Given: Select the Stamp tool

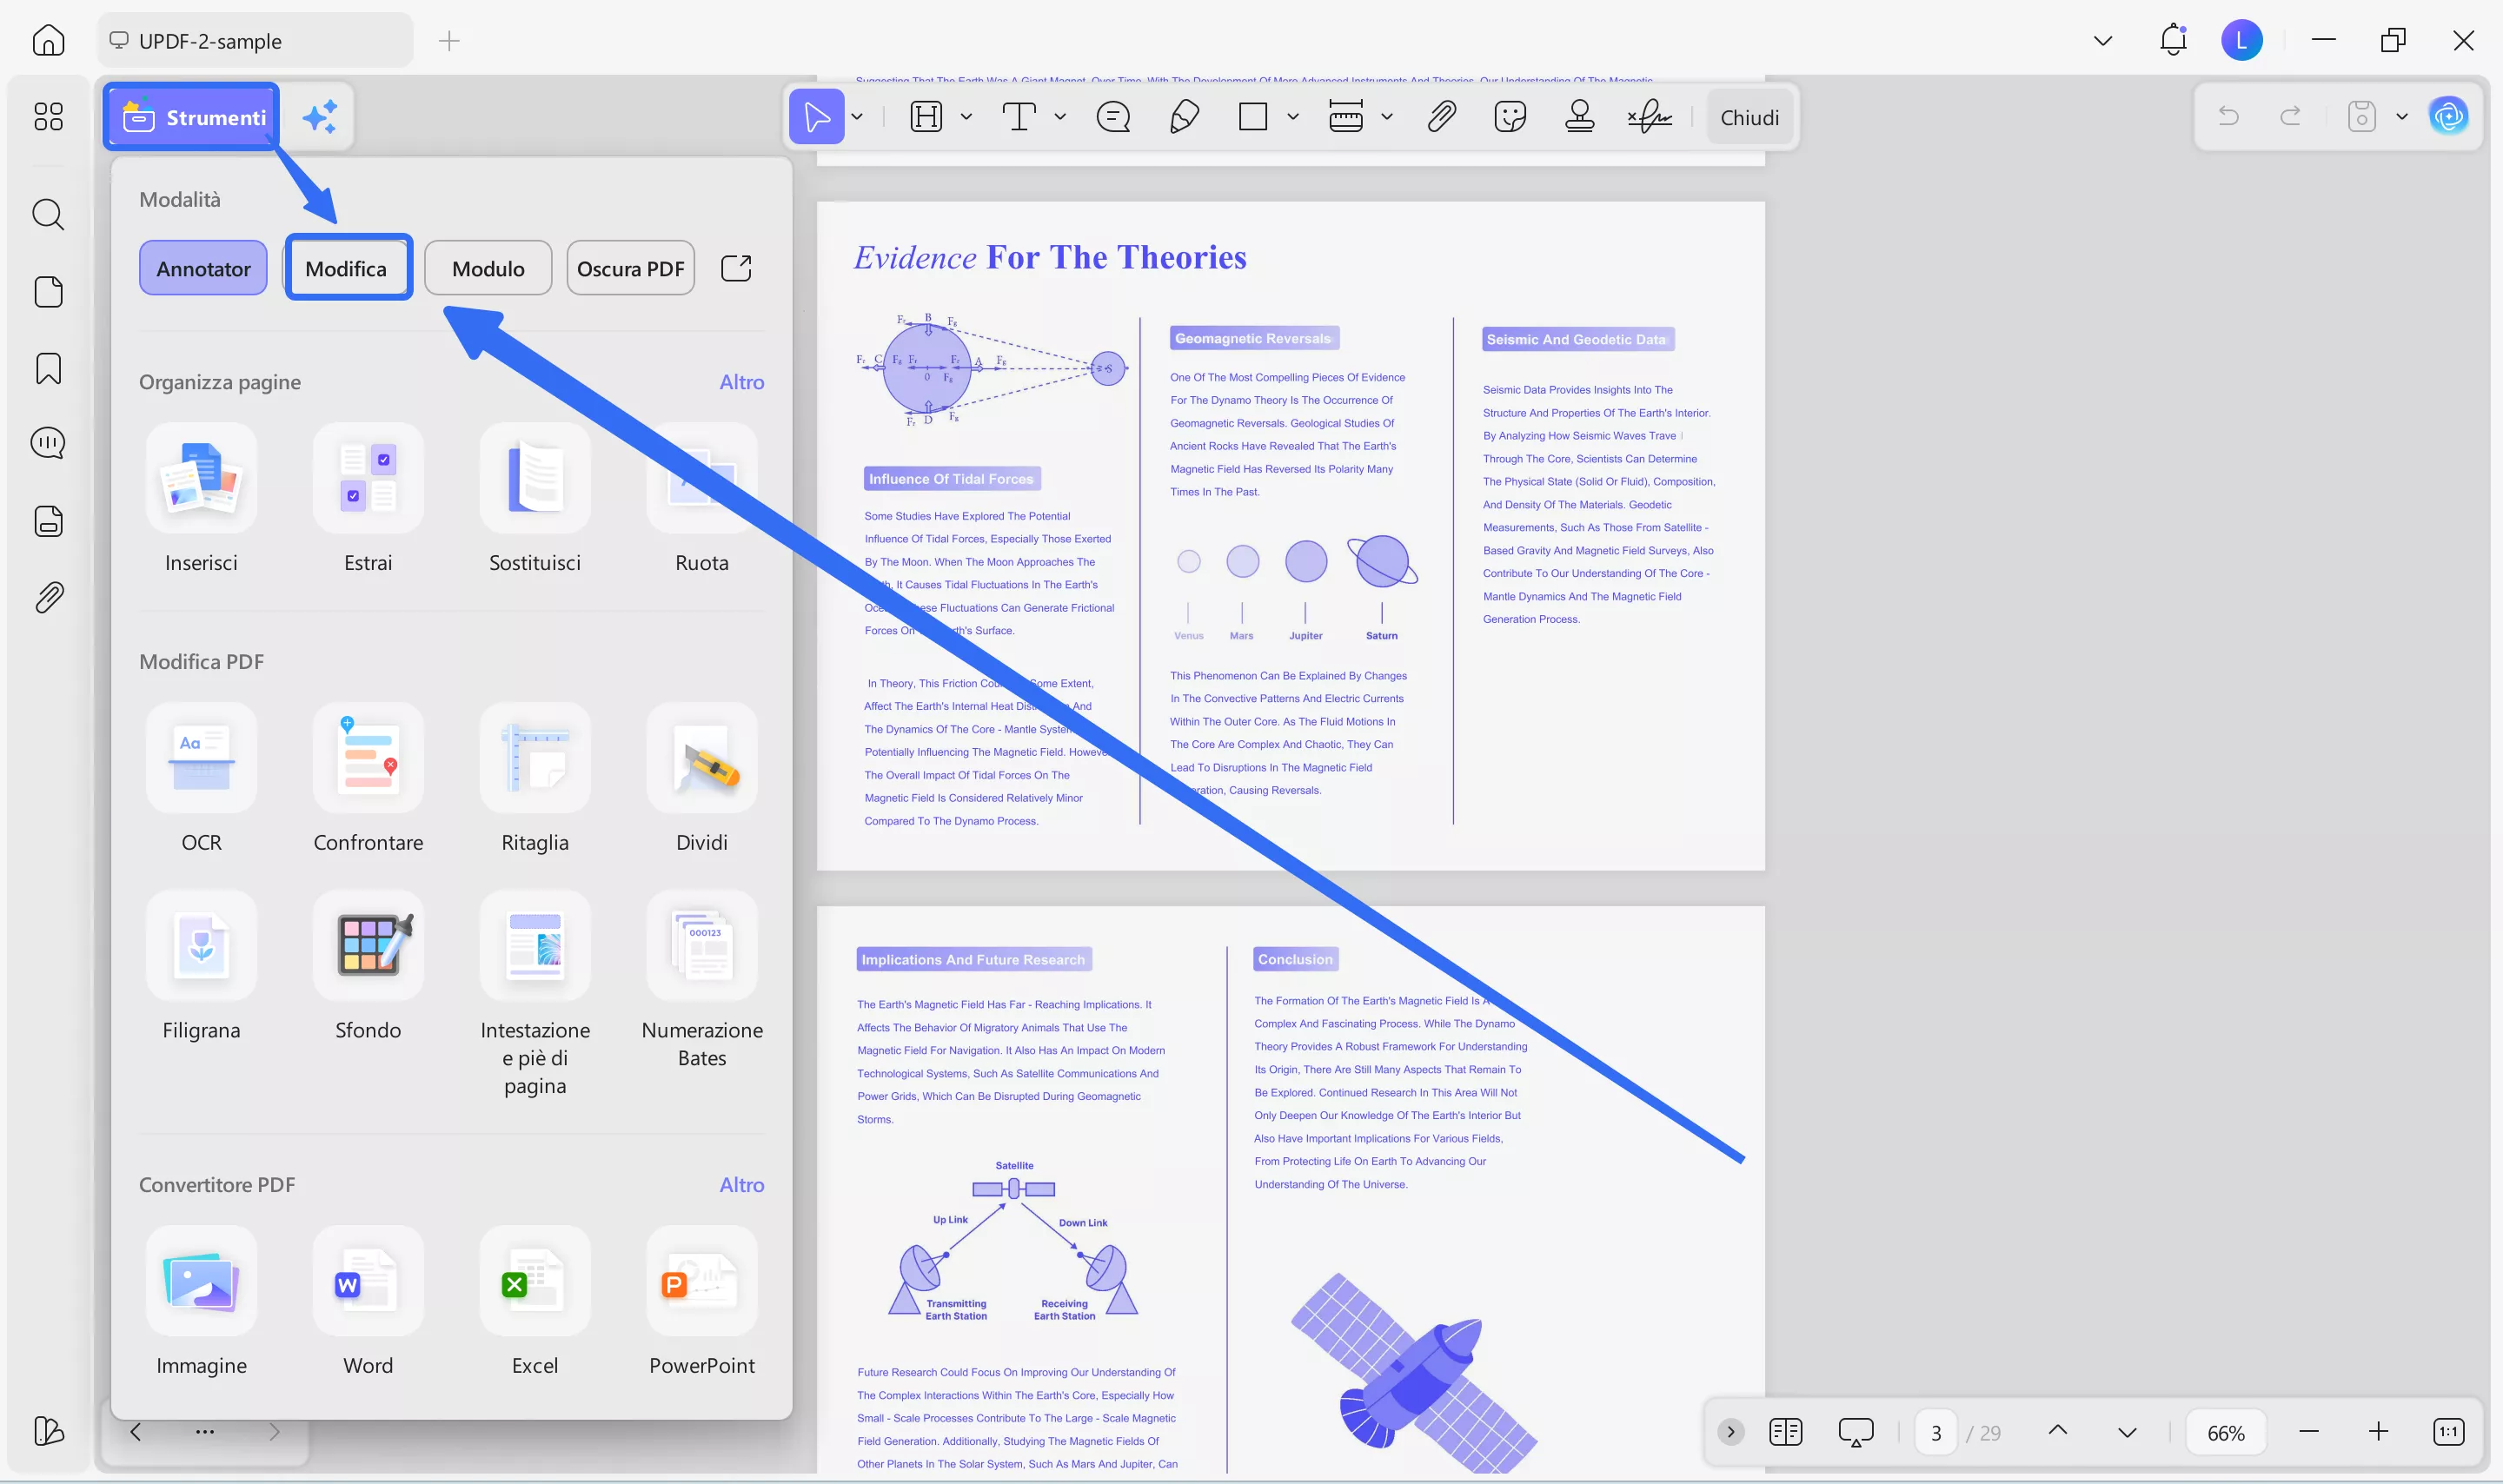Looking at the screenshot, I should tap(1578, 117).
